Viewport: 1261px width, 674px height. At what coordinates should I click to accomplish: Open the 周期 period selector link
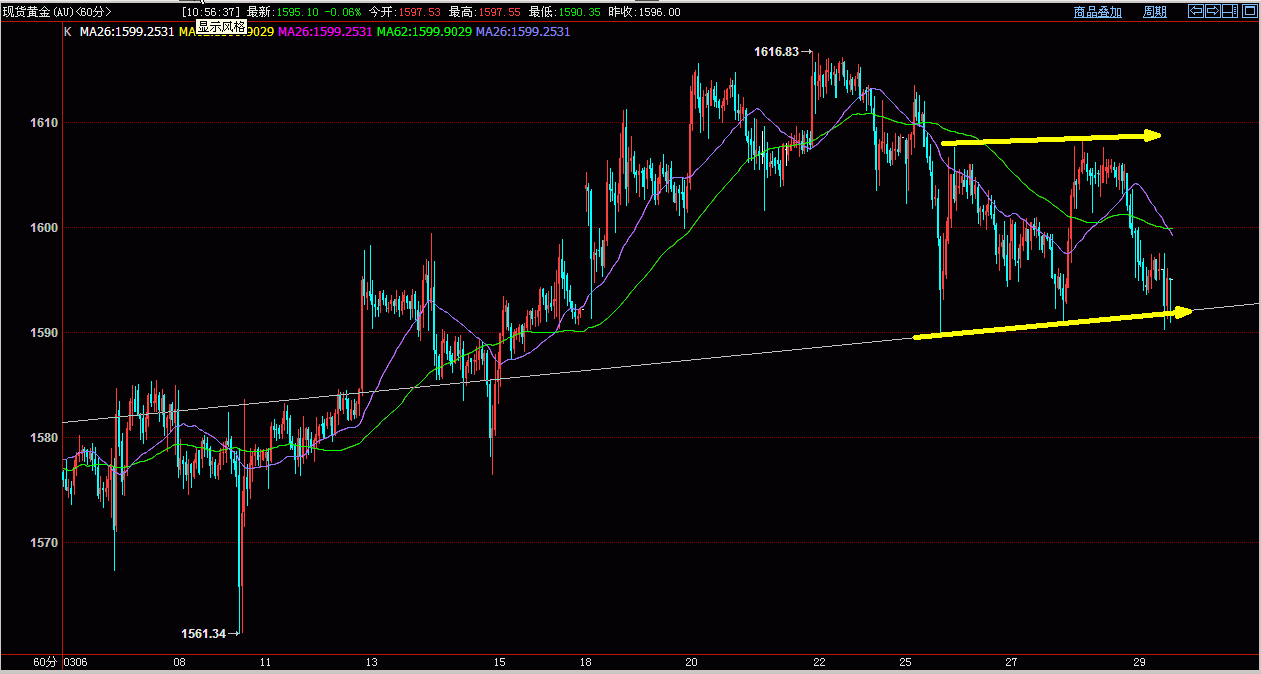tap(1155, 12)
